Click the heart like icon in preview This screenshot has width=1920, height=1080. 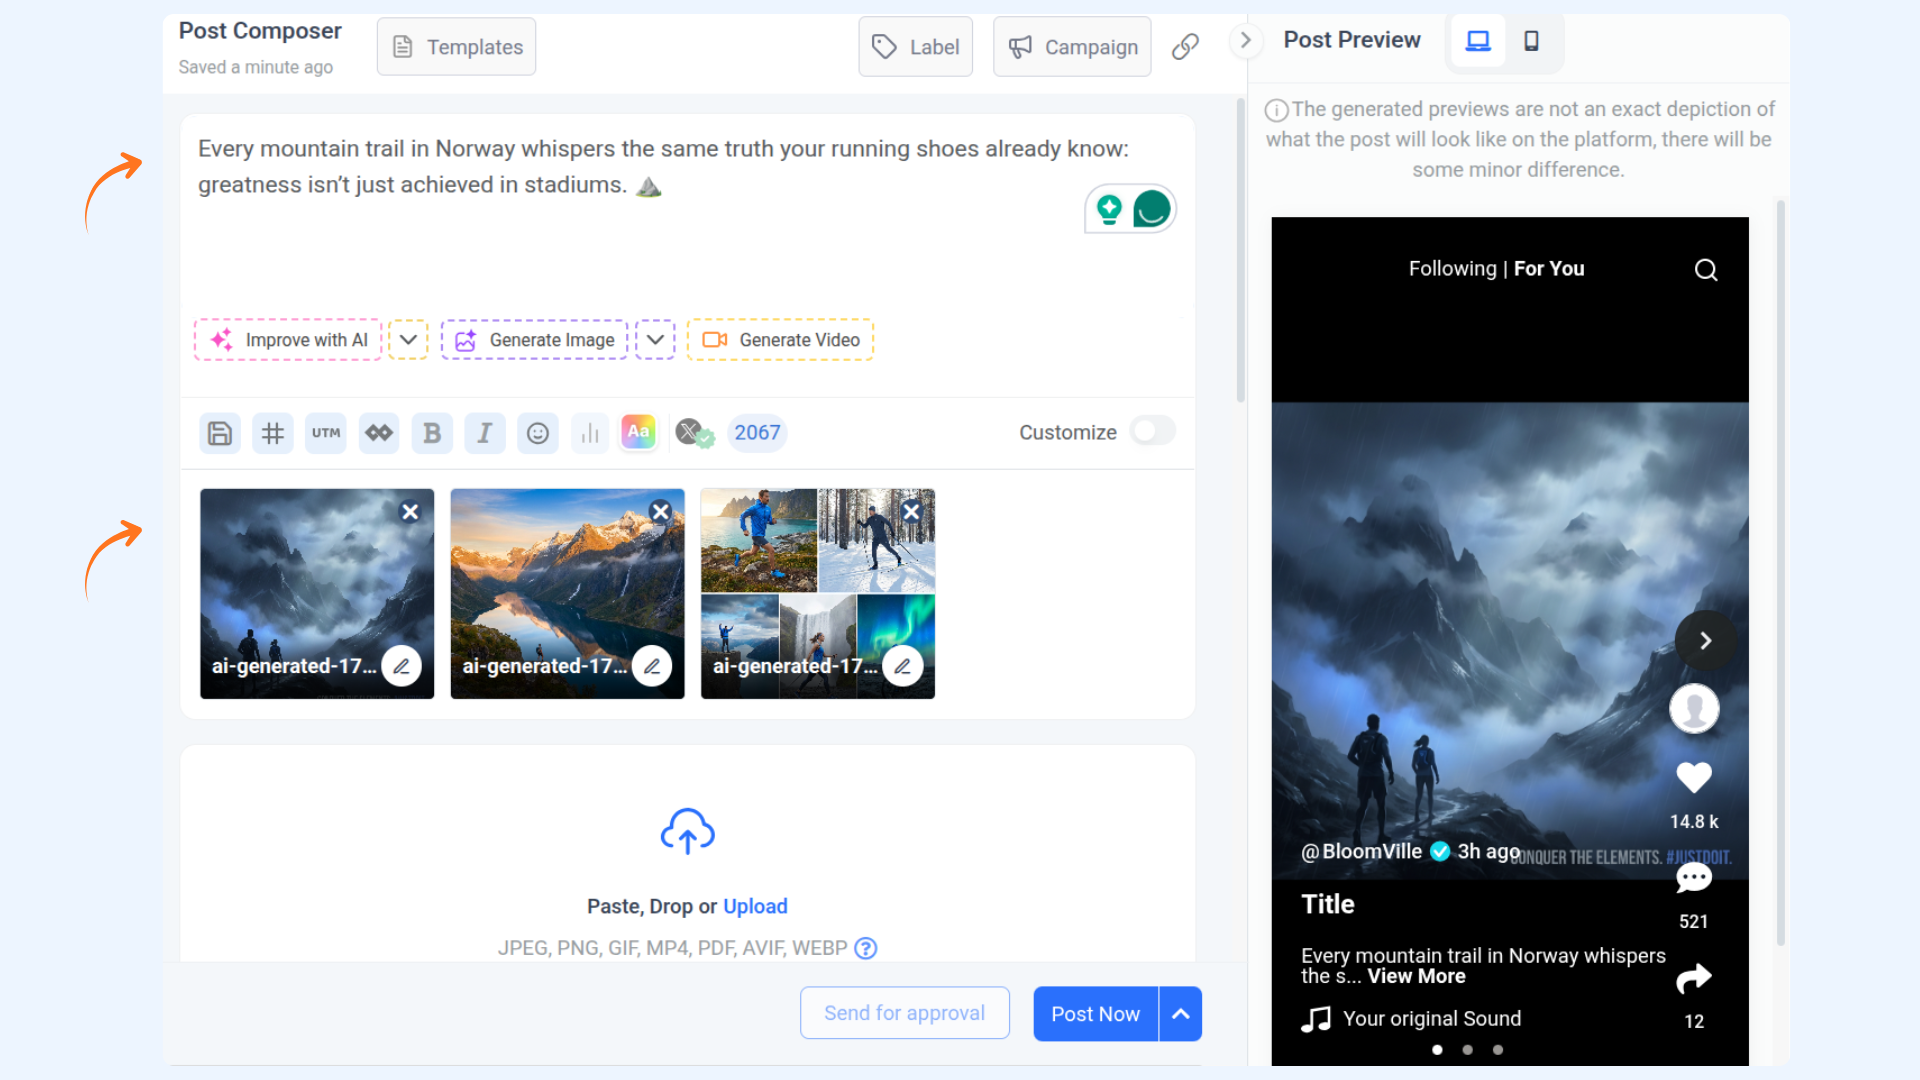1693,777
